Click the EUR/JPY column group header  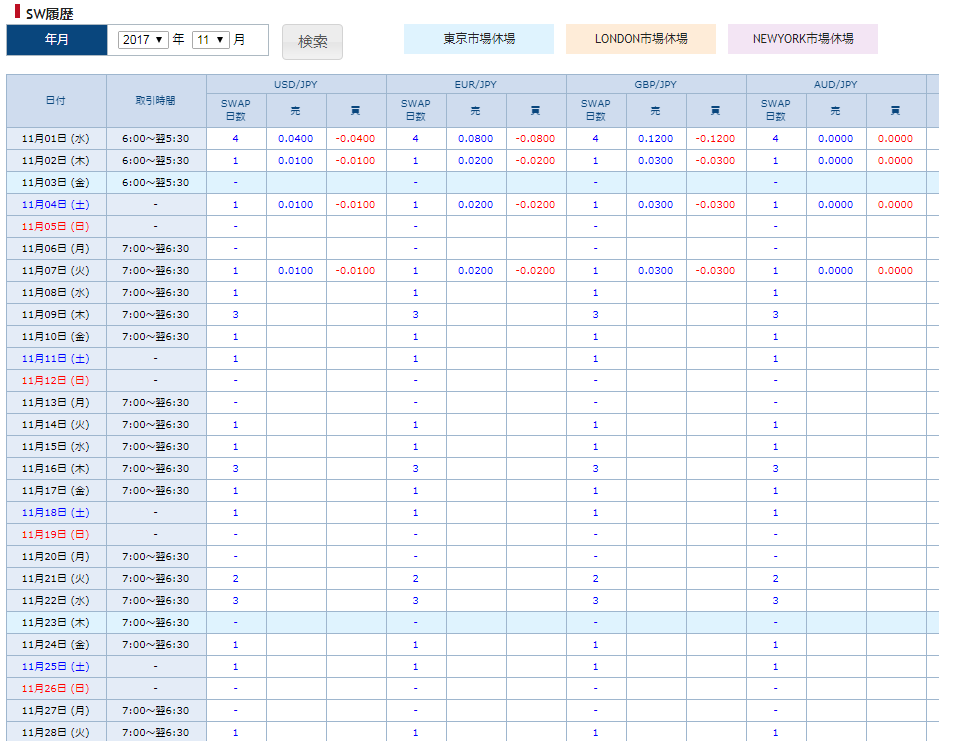(475, 84)
